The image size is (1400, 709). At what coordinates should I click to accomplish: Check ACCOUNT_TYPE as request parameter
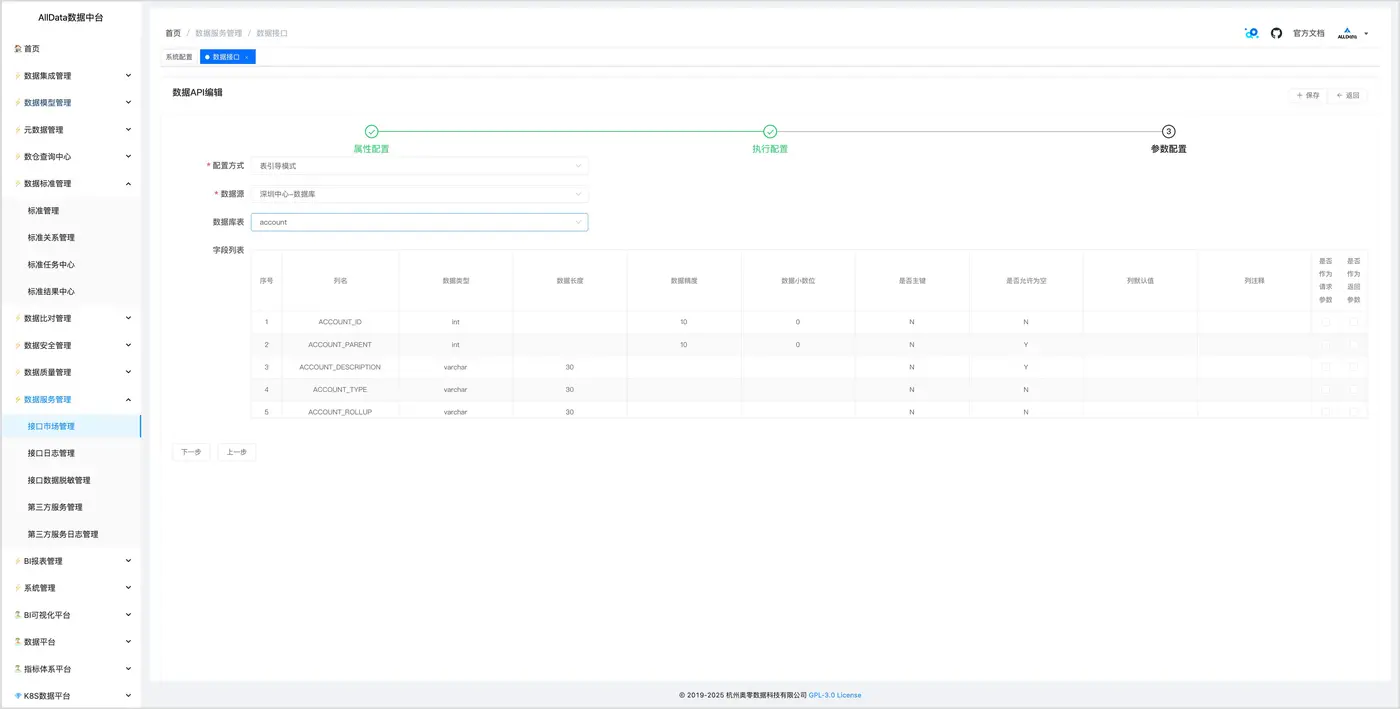coord(1326,390)
